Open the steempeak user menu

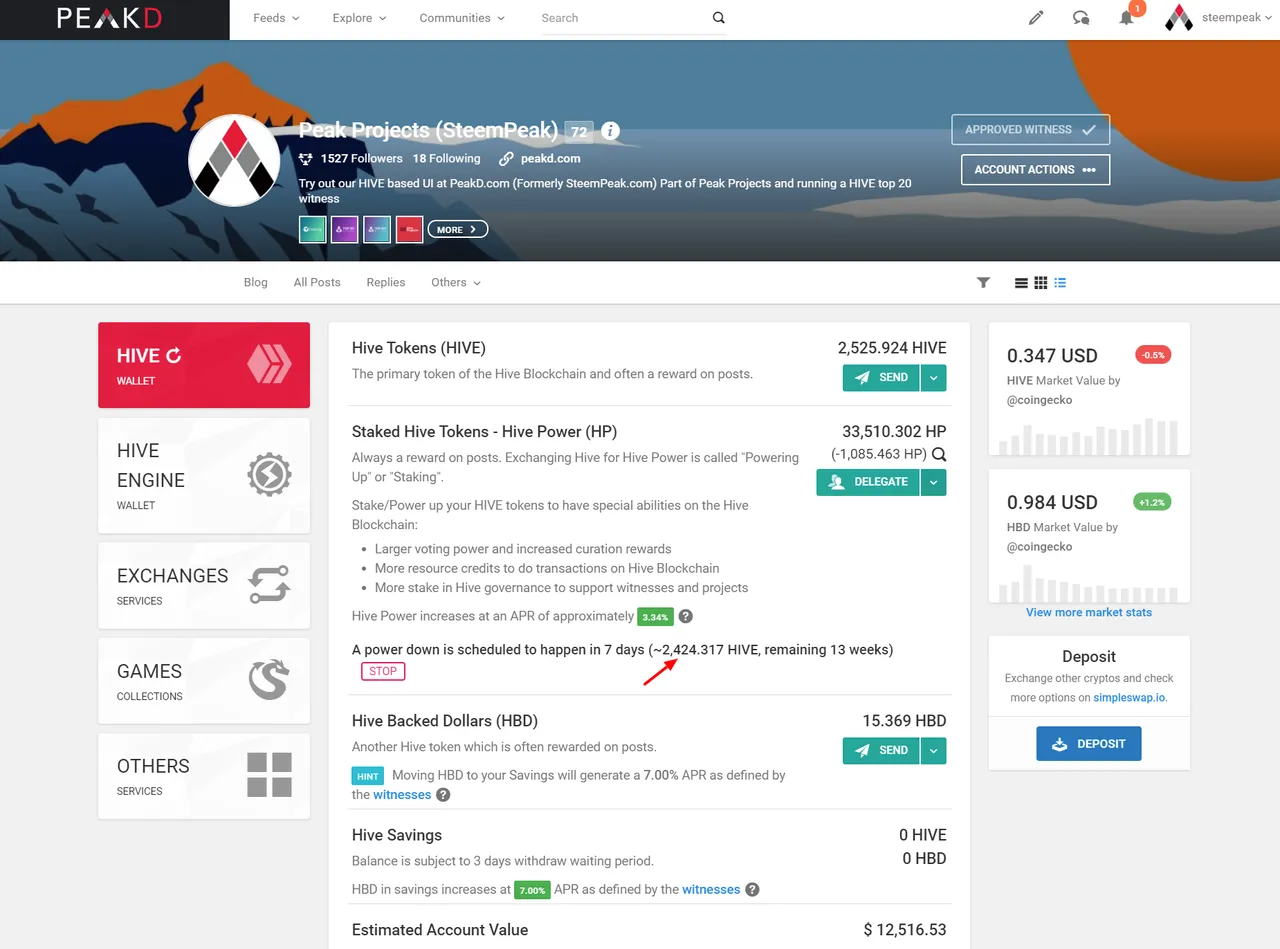(1220, 18)
